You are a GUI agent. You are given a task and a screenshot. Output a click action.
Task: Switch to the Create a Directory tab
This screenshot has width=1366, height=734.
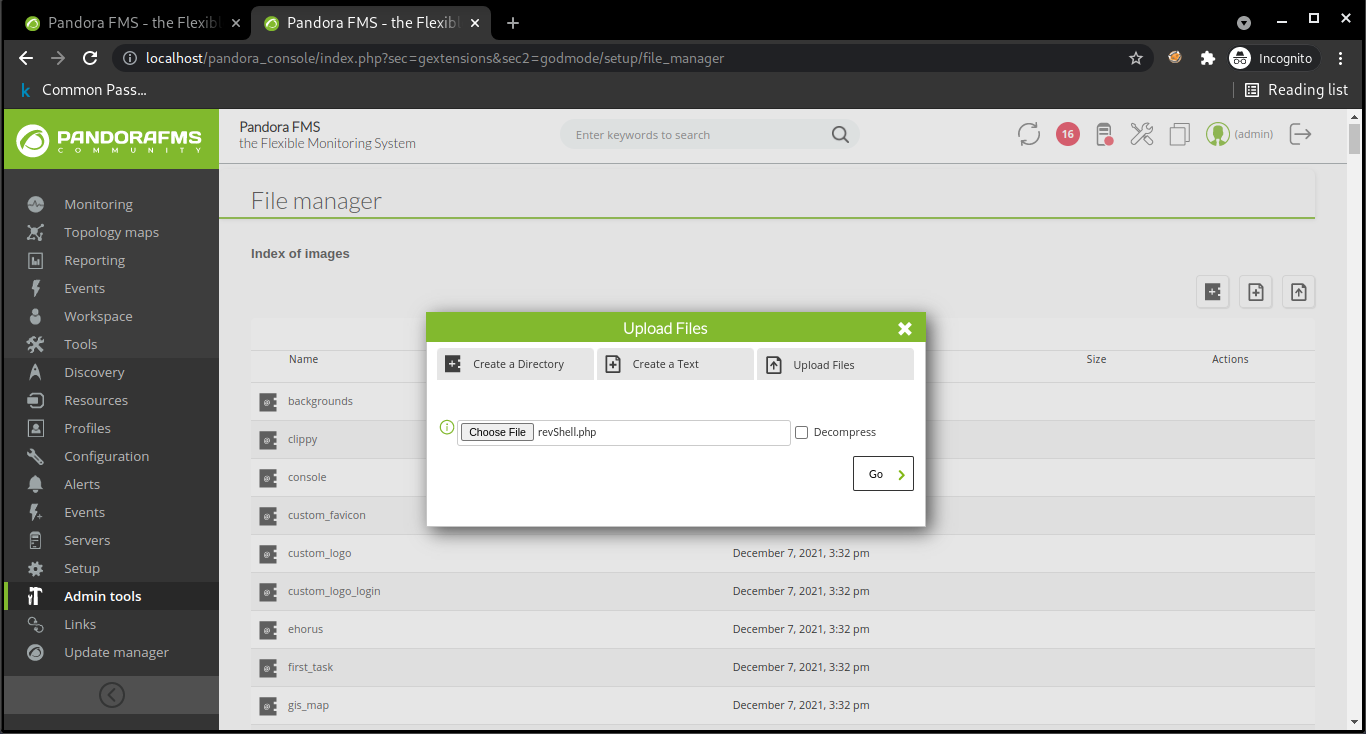point(515,364)
